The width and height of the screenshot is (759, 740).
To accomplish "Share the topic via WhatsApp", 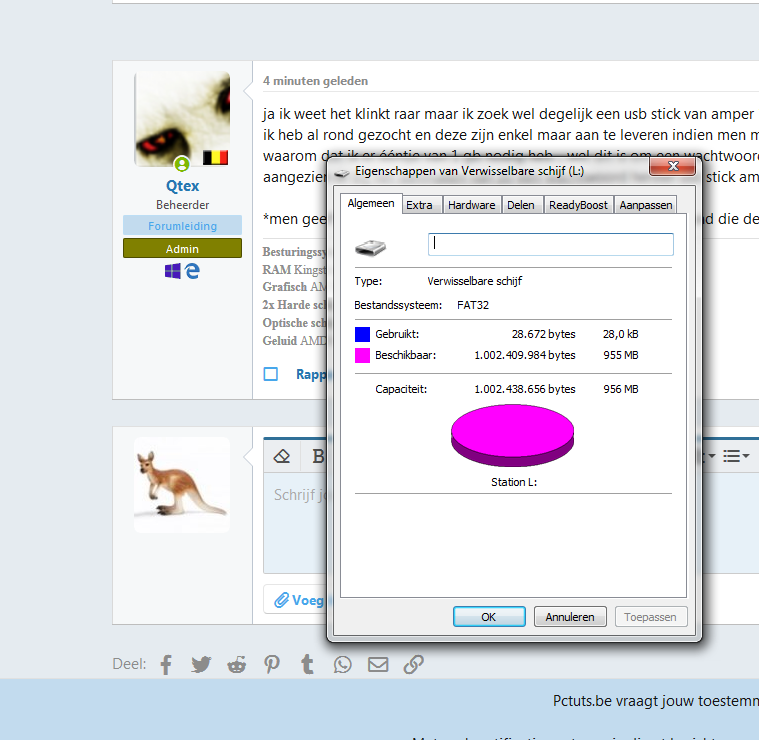I will [343, 664].
